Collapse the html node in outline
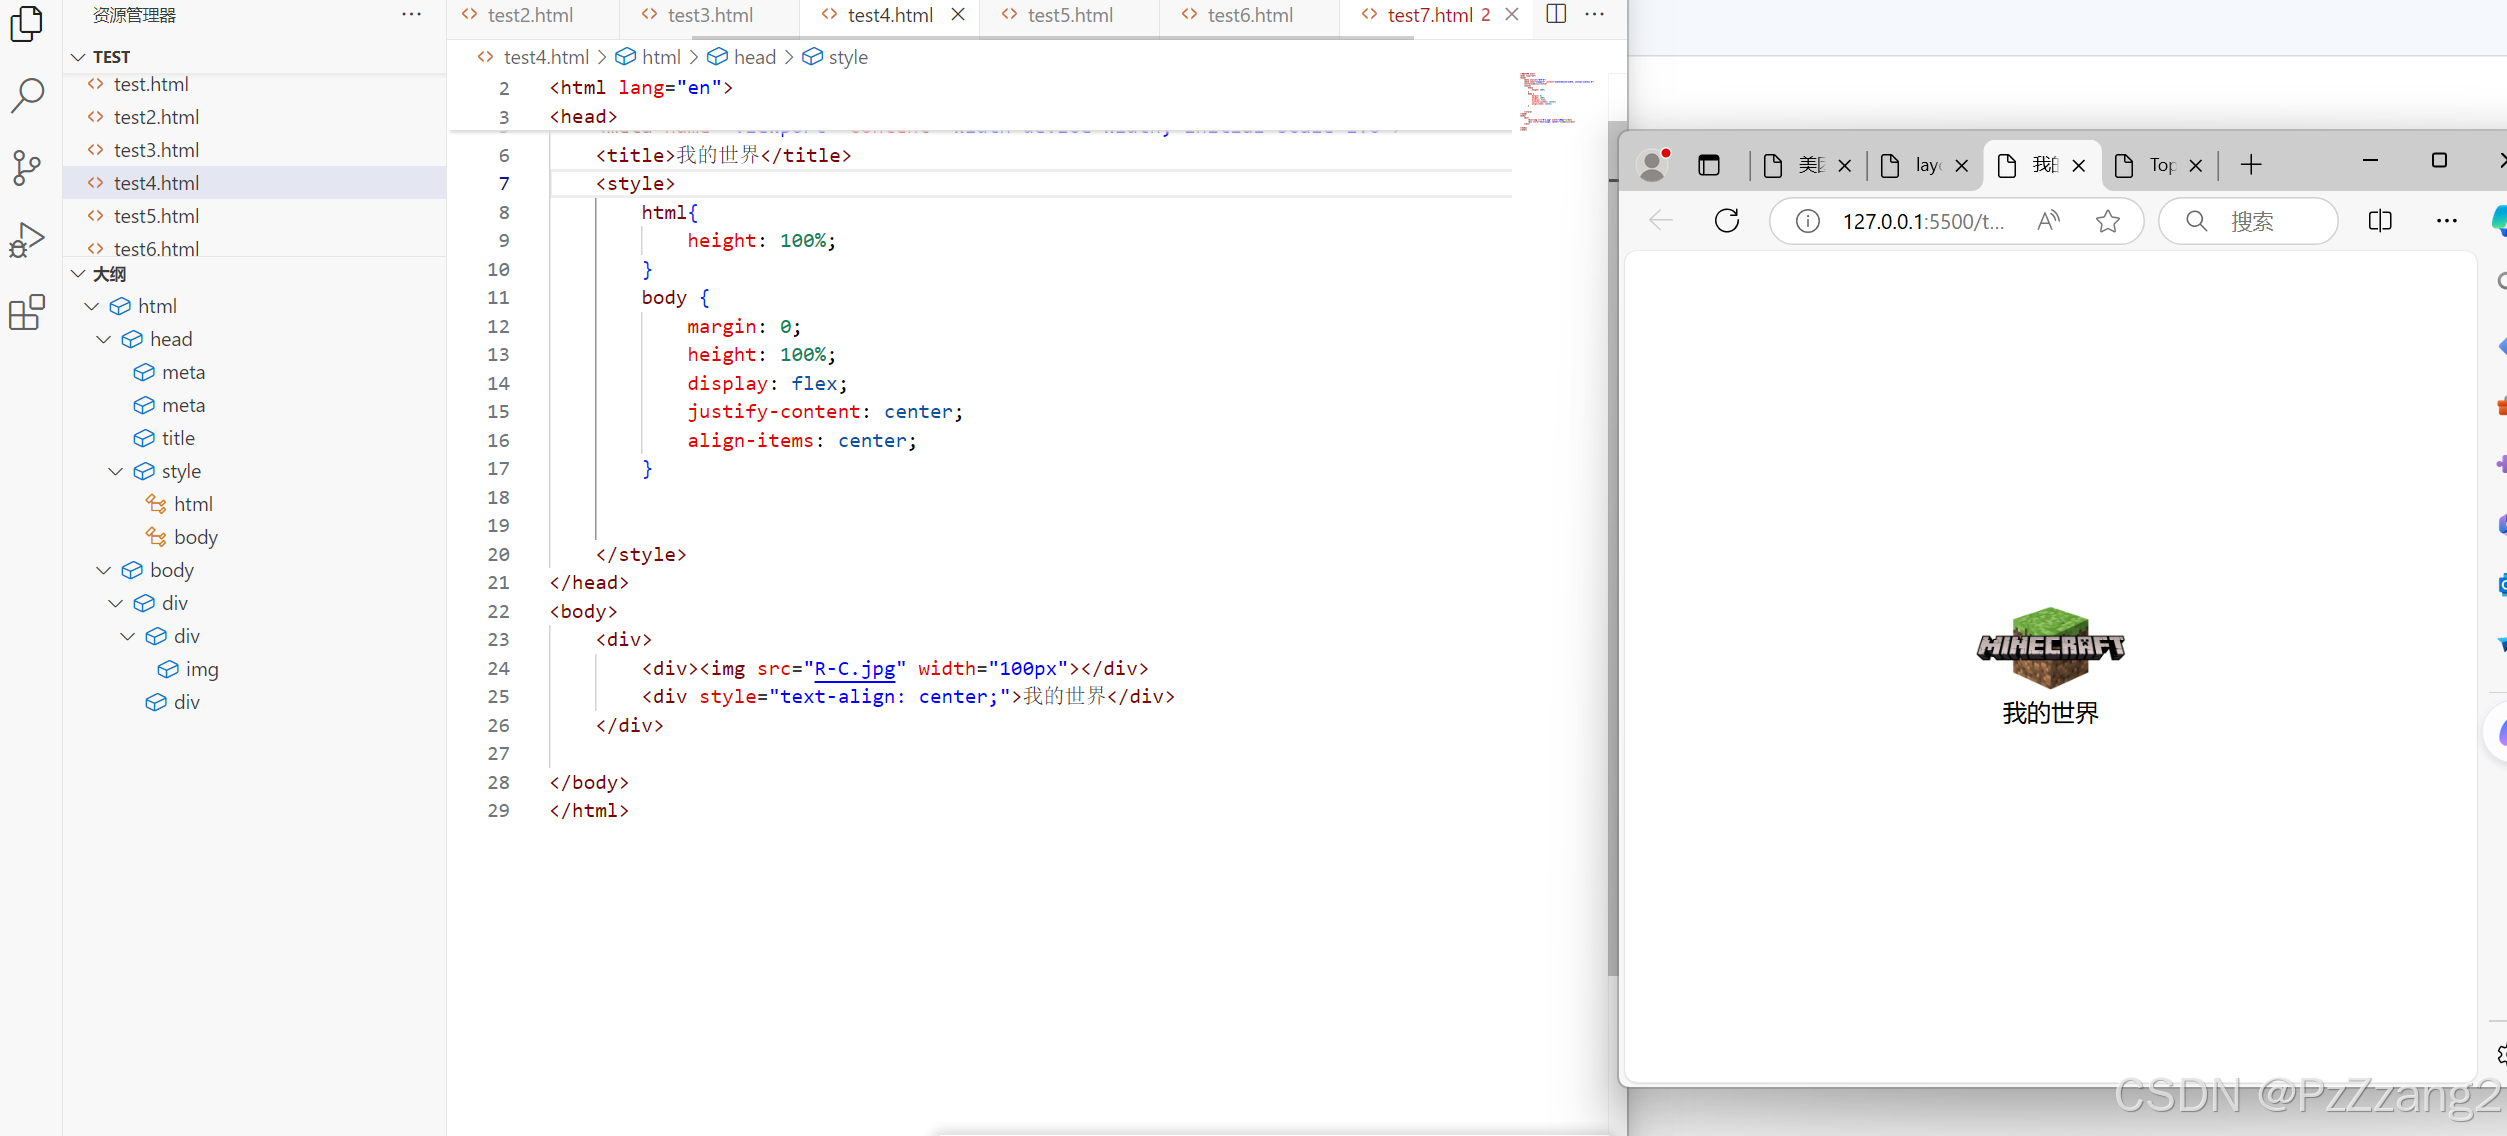The image size is (2507, 1136). pos(92,306)
